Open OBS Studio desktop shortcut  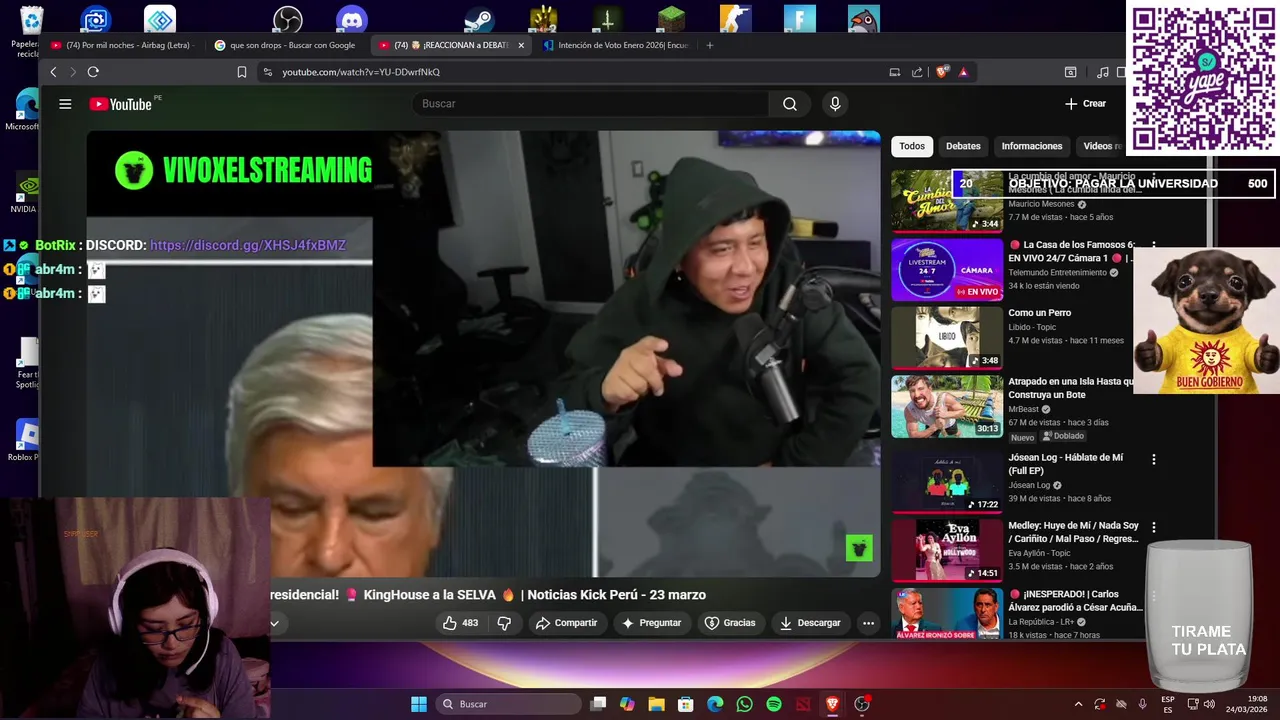pos(288,19)
